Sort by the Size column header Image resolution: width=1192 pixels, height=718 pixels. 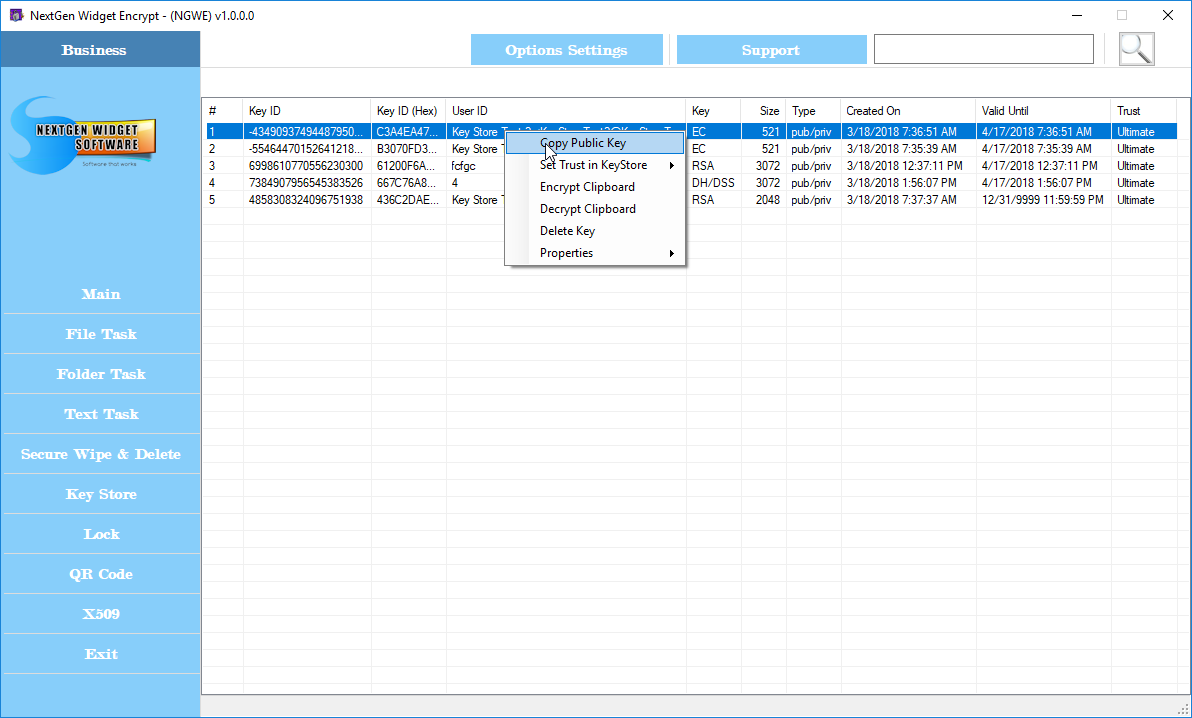763,111
